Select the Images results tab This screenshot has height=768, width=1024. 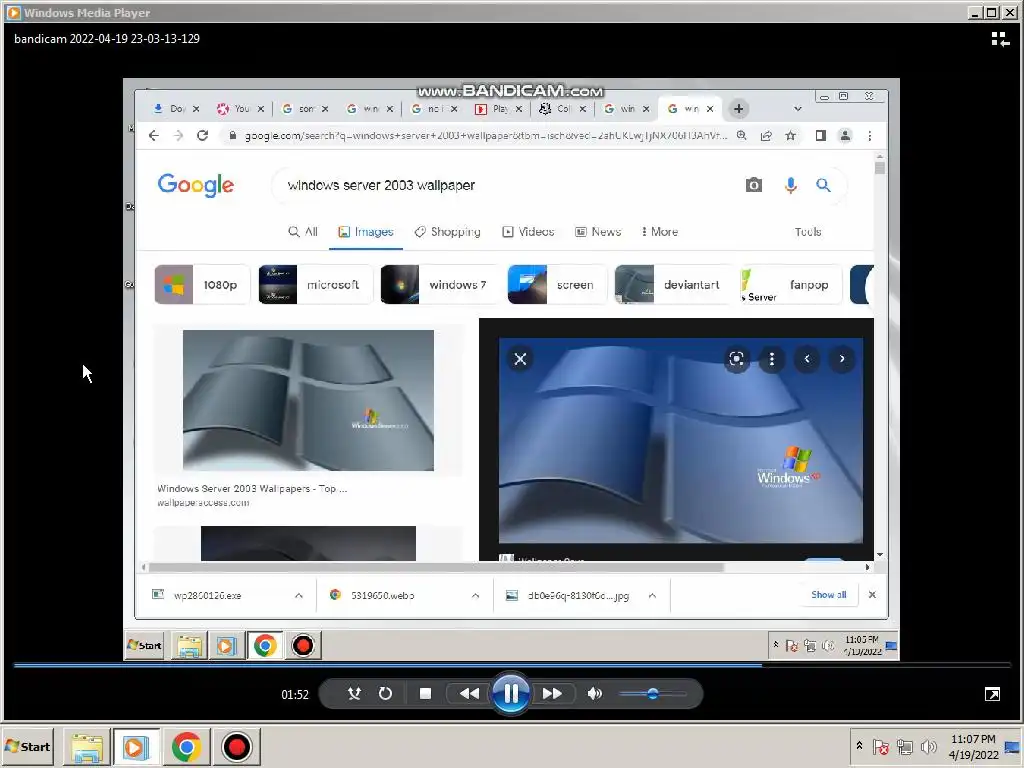click(366, 232)
